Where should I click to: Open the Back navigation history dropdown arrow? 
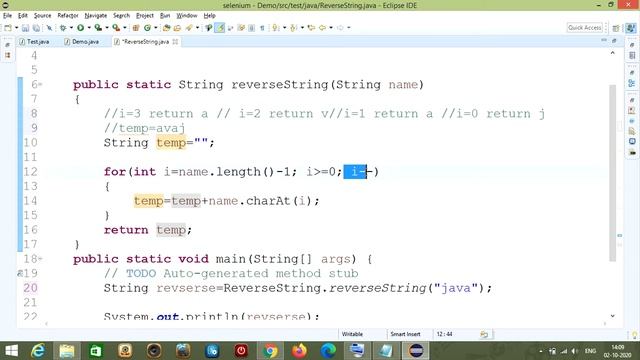(x=331, y=28)
